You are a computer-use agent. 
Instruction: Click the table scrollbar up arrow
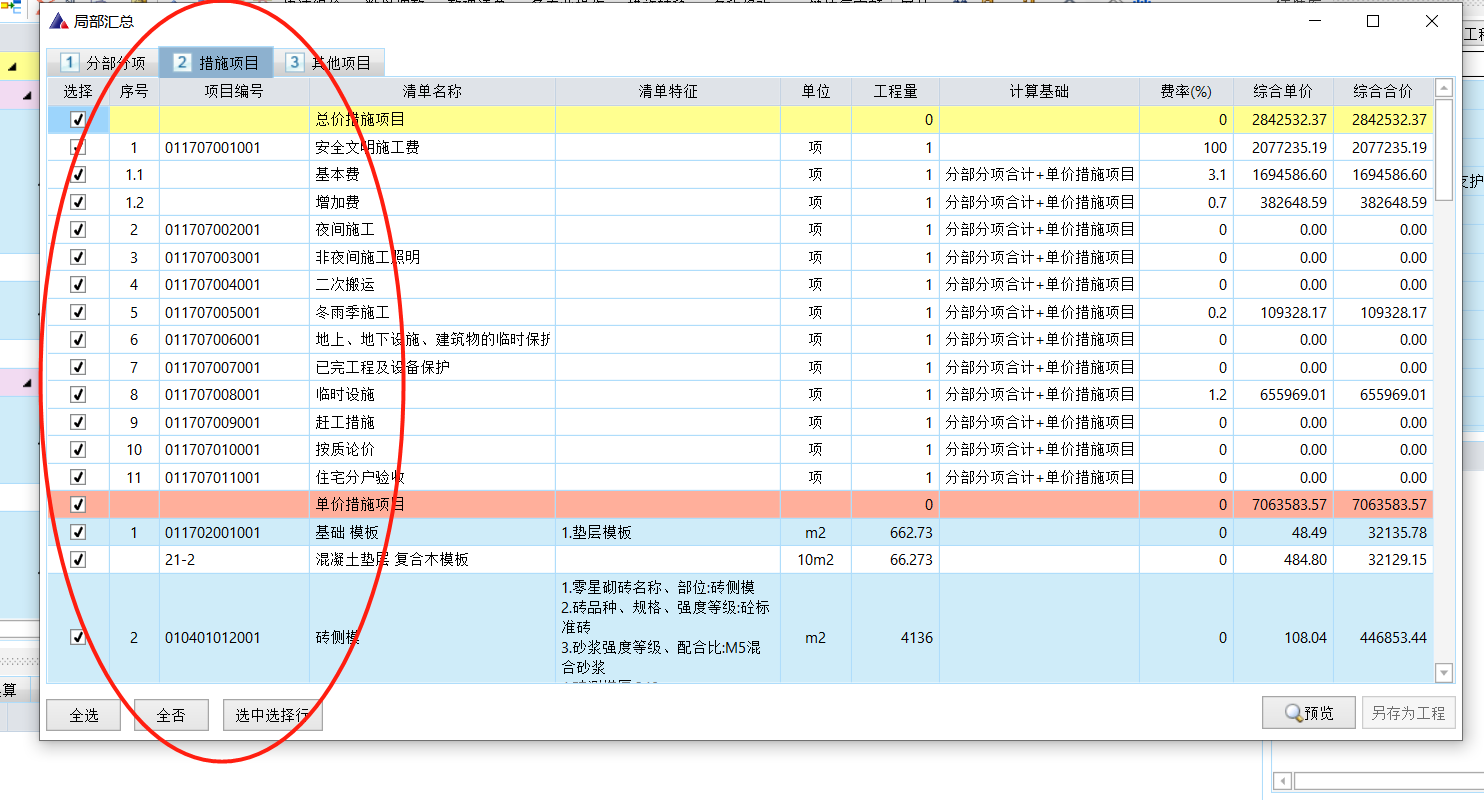(x=1443, y=89)
